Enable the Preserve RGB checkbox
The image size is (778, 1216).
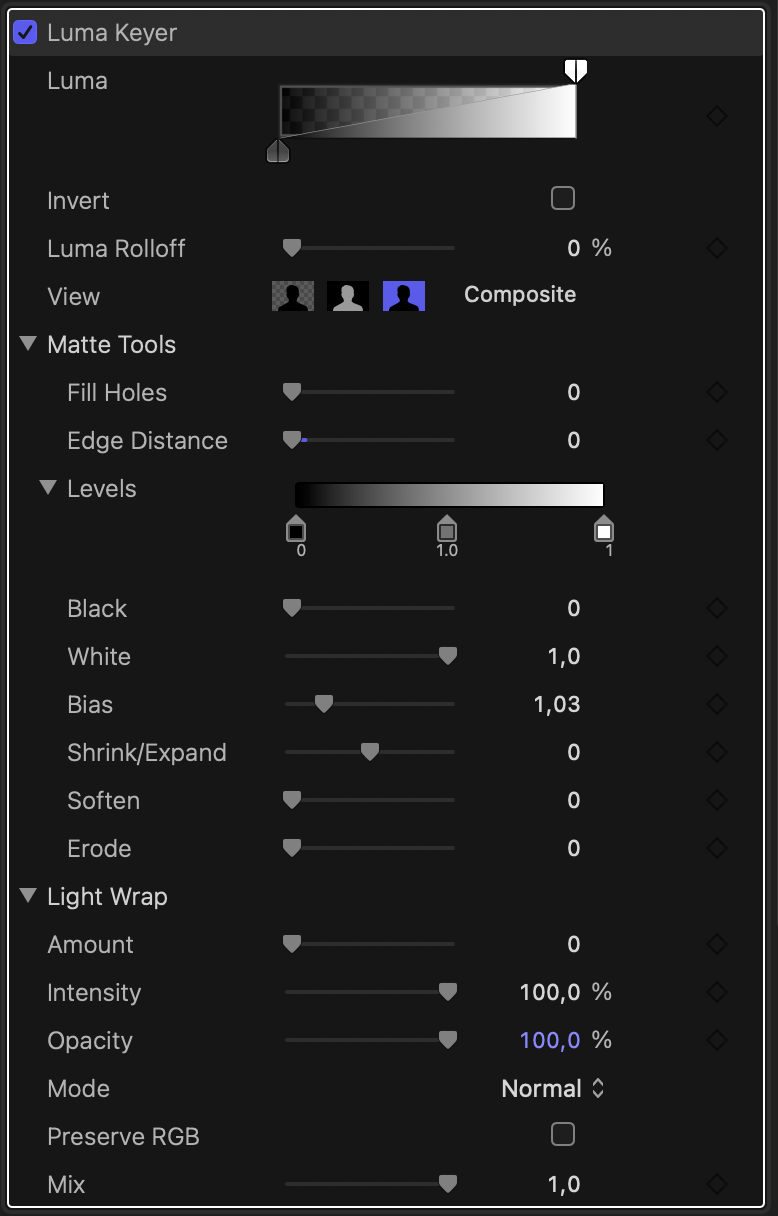(x=563, y=1134)
